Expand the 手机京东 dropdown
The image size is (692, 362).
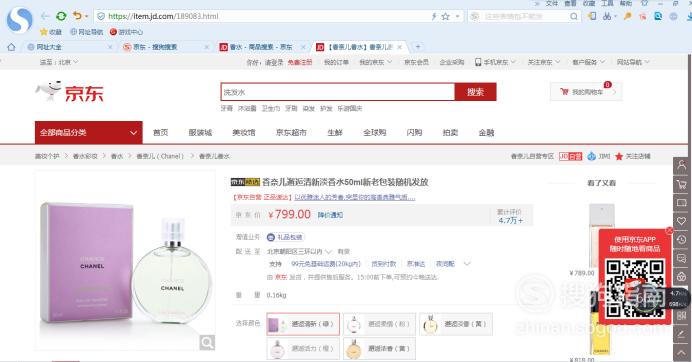coord(495,62)
